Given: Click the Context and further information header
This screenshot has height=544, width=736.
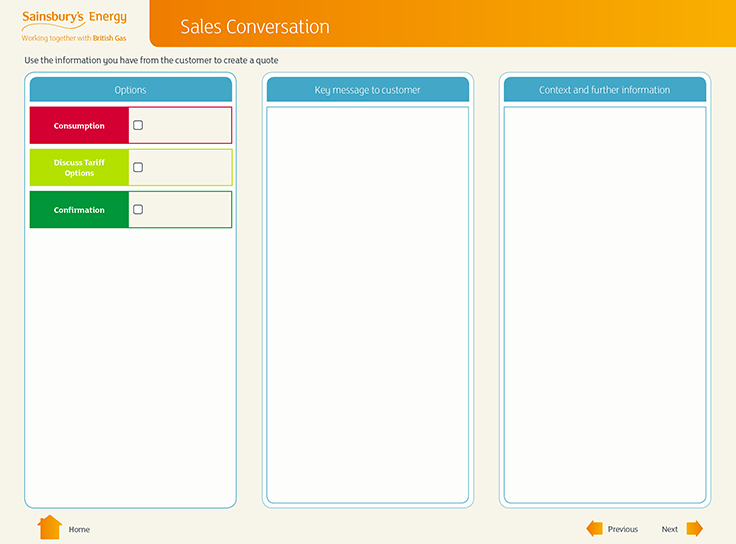Looking at the screenshot, I should pyautogui.click(x=604, y=90).
